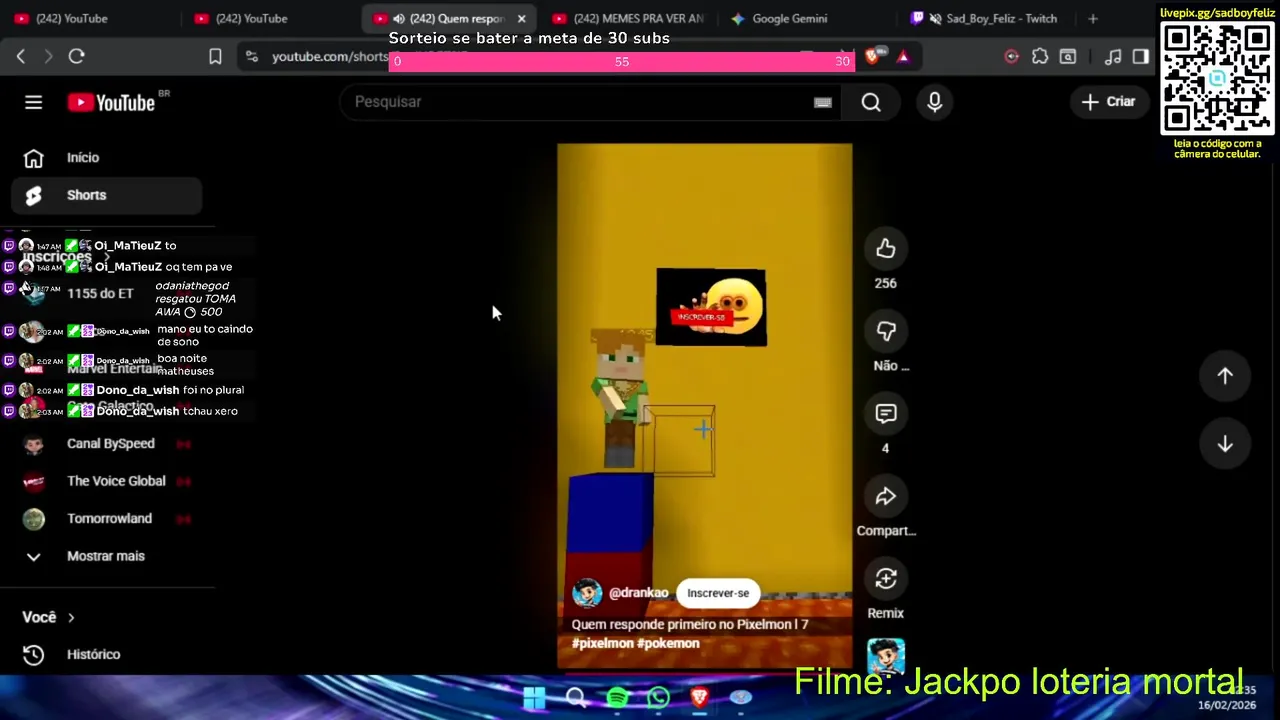Go to next short with down arrow
This screenshot has width=1280, height=720.
(1225, 444)
